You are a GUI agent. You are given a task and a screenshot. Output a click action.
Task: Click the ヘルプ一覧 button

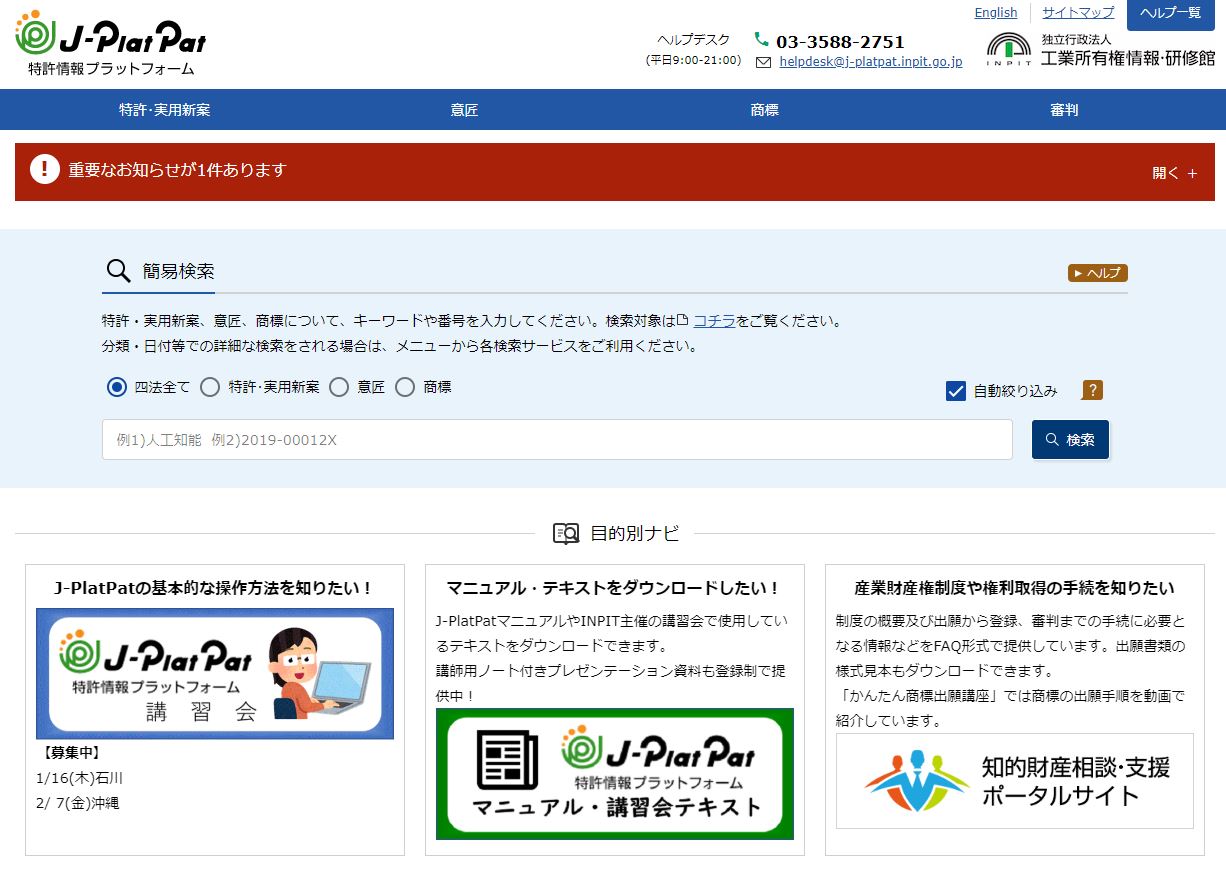click(x=1171, y=14)
